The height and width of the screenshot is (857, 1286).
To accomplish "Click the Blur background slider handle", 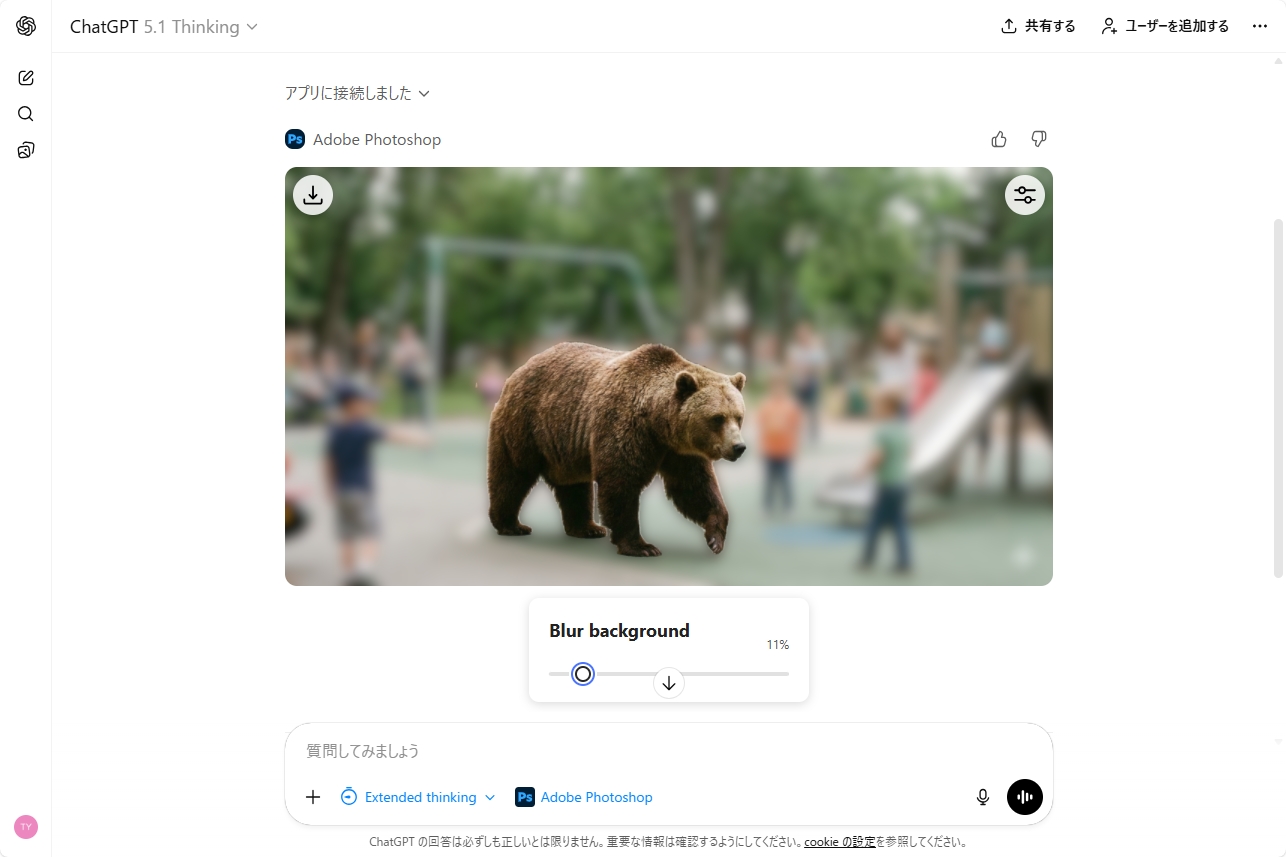I will coord(583,674).
